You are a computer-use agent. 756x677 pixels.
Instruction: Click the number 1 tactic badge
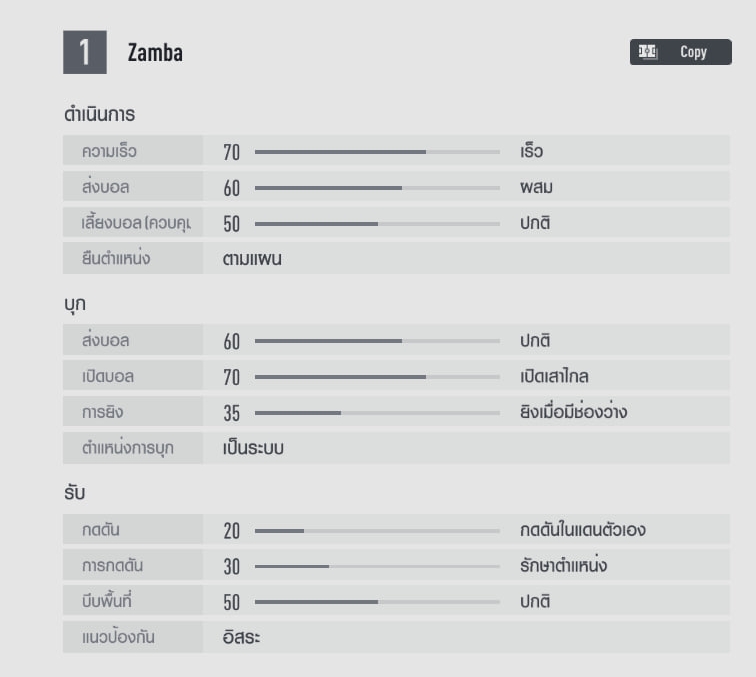point(85,52)
